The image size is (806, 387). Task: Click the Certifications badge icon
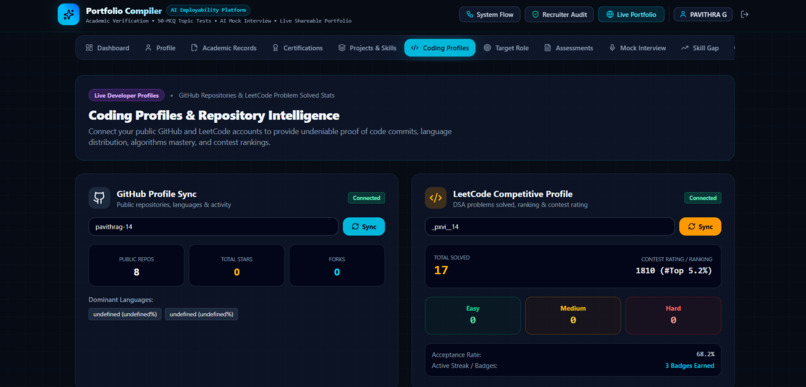(275, 48)
